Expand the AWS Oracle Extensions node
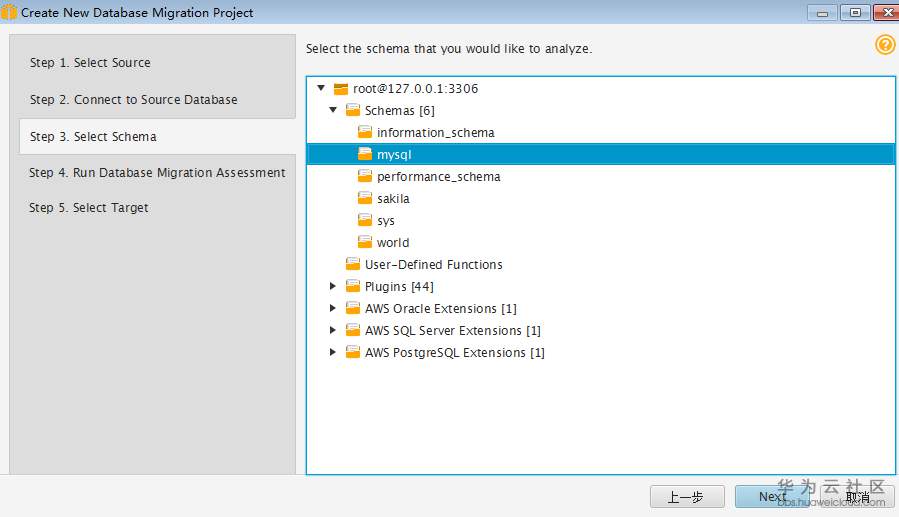Image resolution: width=899 pixels, height=517 pixels. 333,308
